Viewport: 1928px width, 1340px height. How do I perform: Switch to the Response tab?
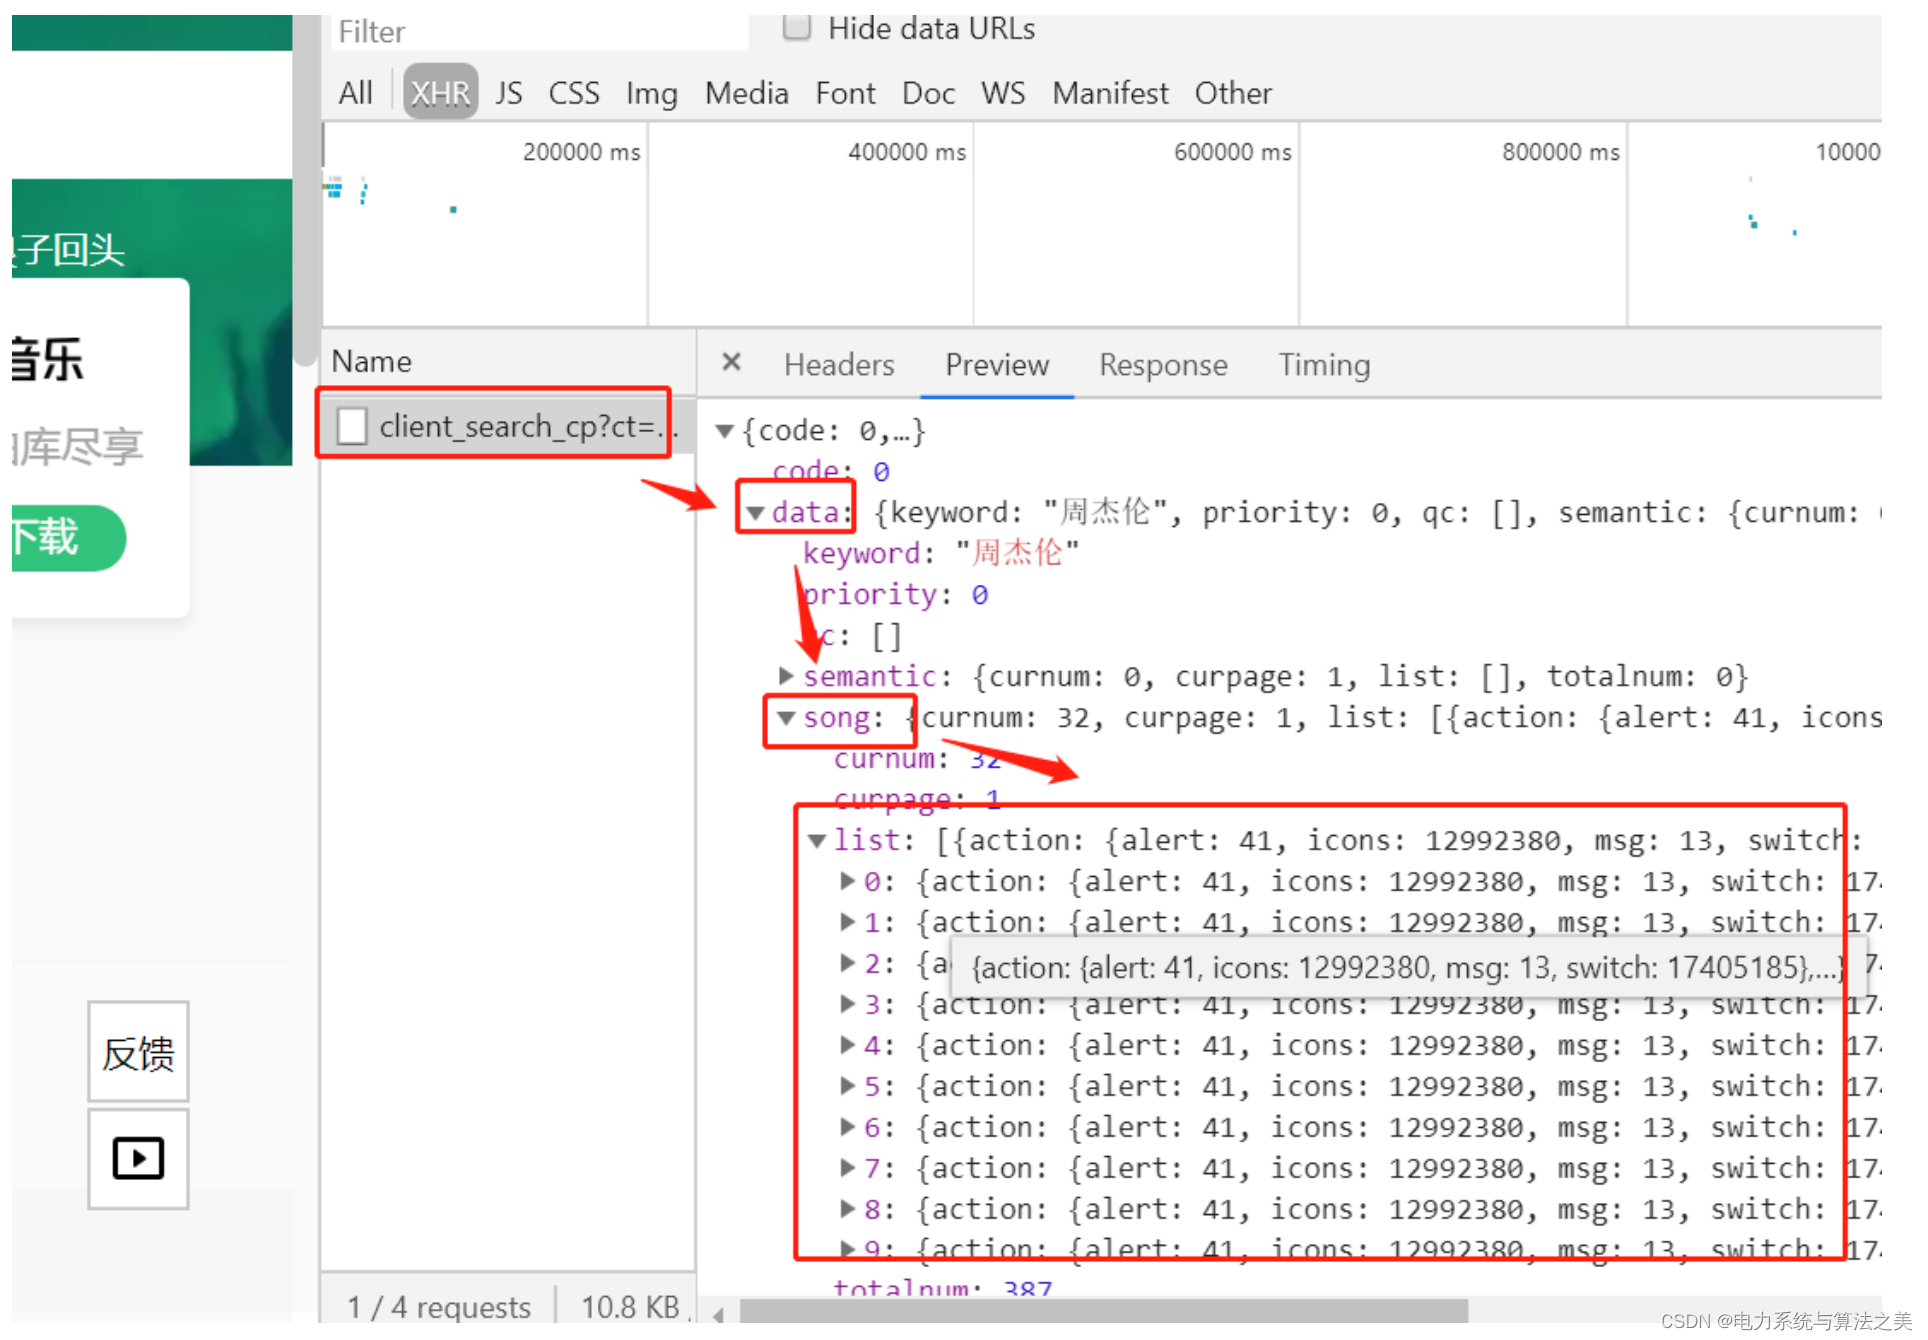1163,364
